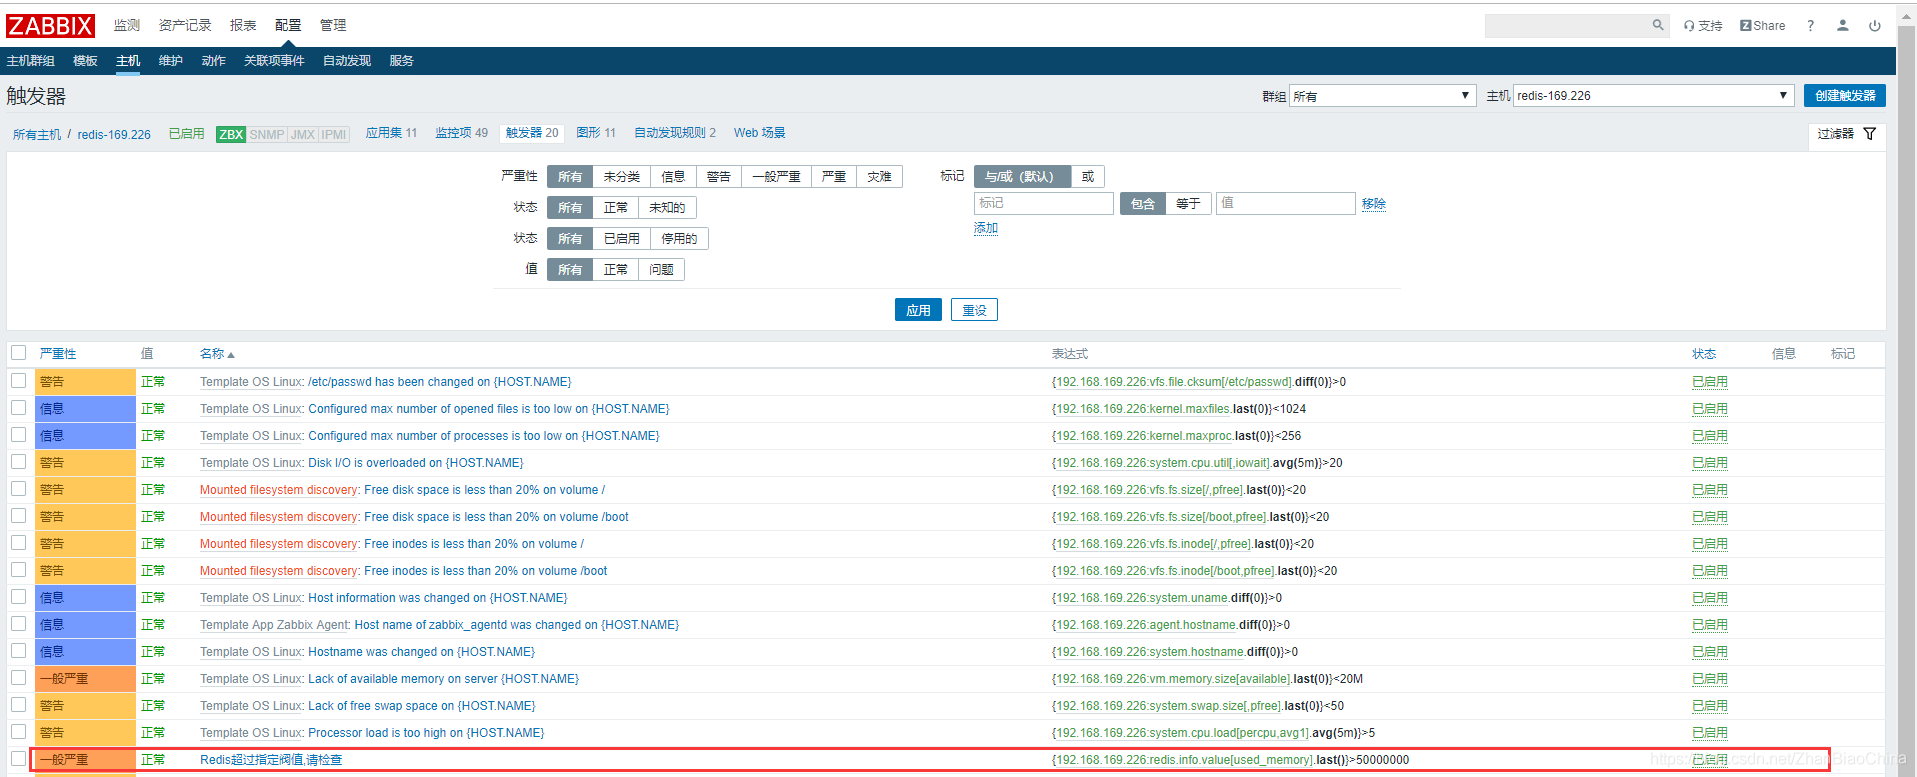Select 停用的 status filter
Viewport: 1917px width, 777px height.
click(679, 239)
